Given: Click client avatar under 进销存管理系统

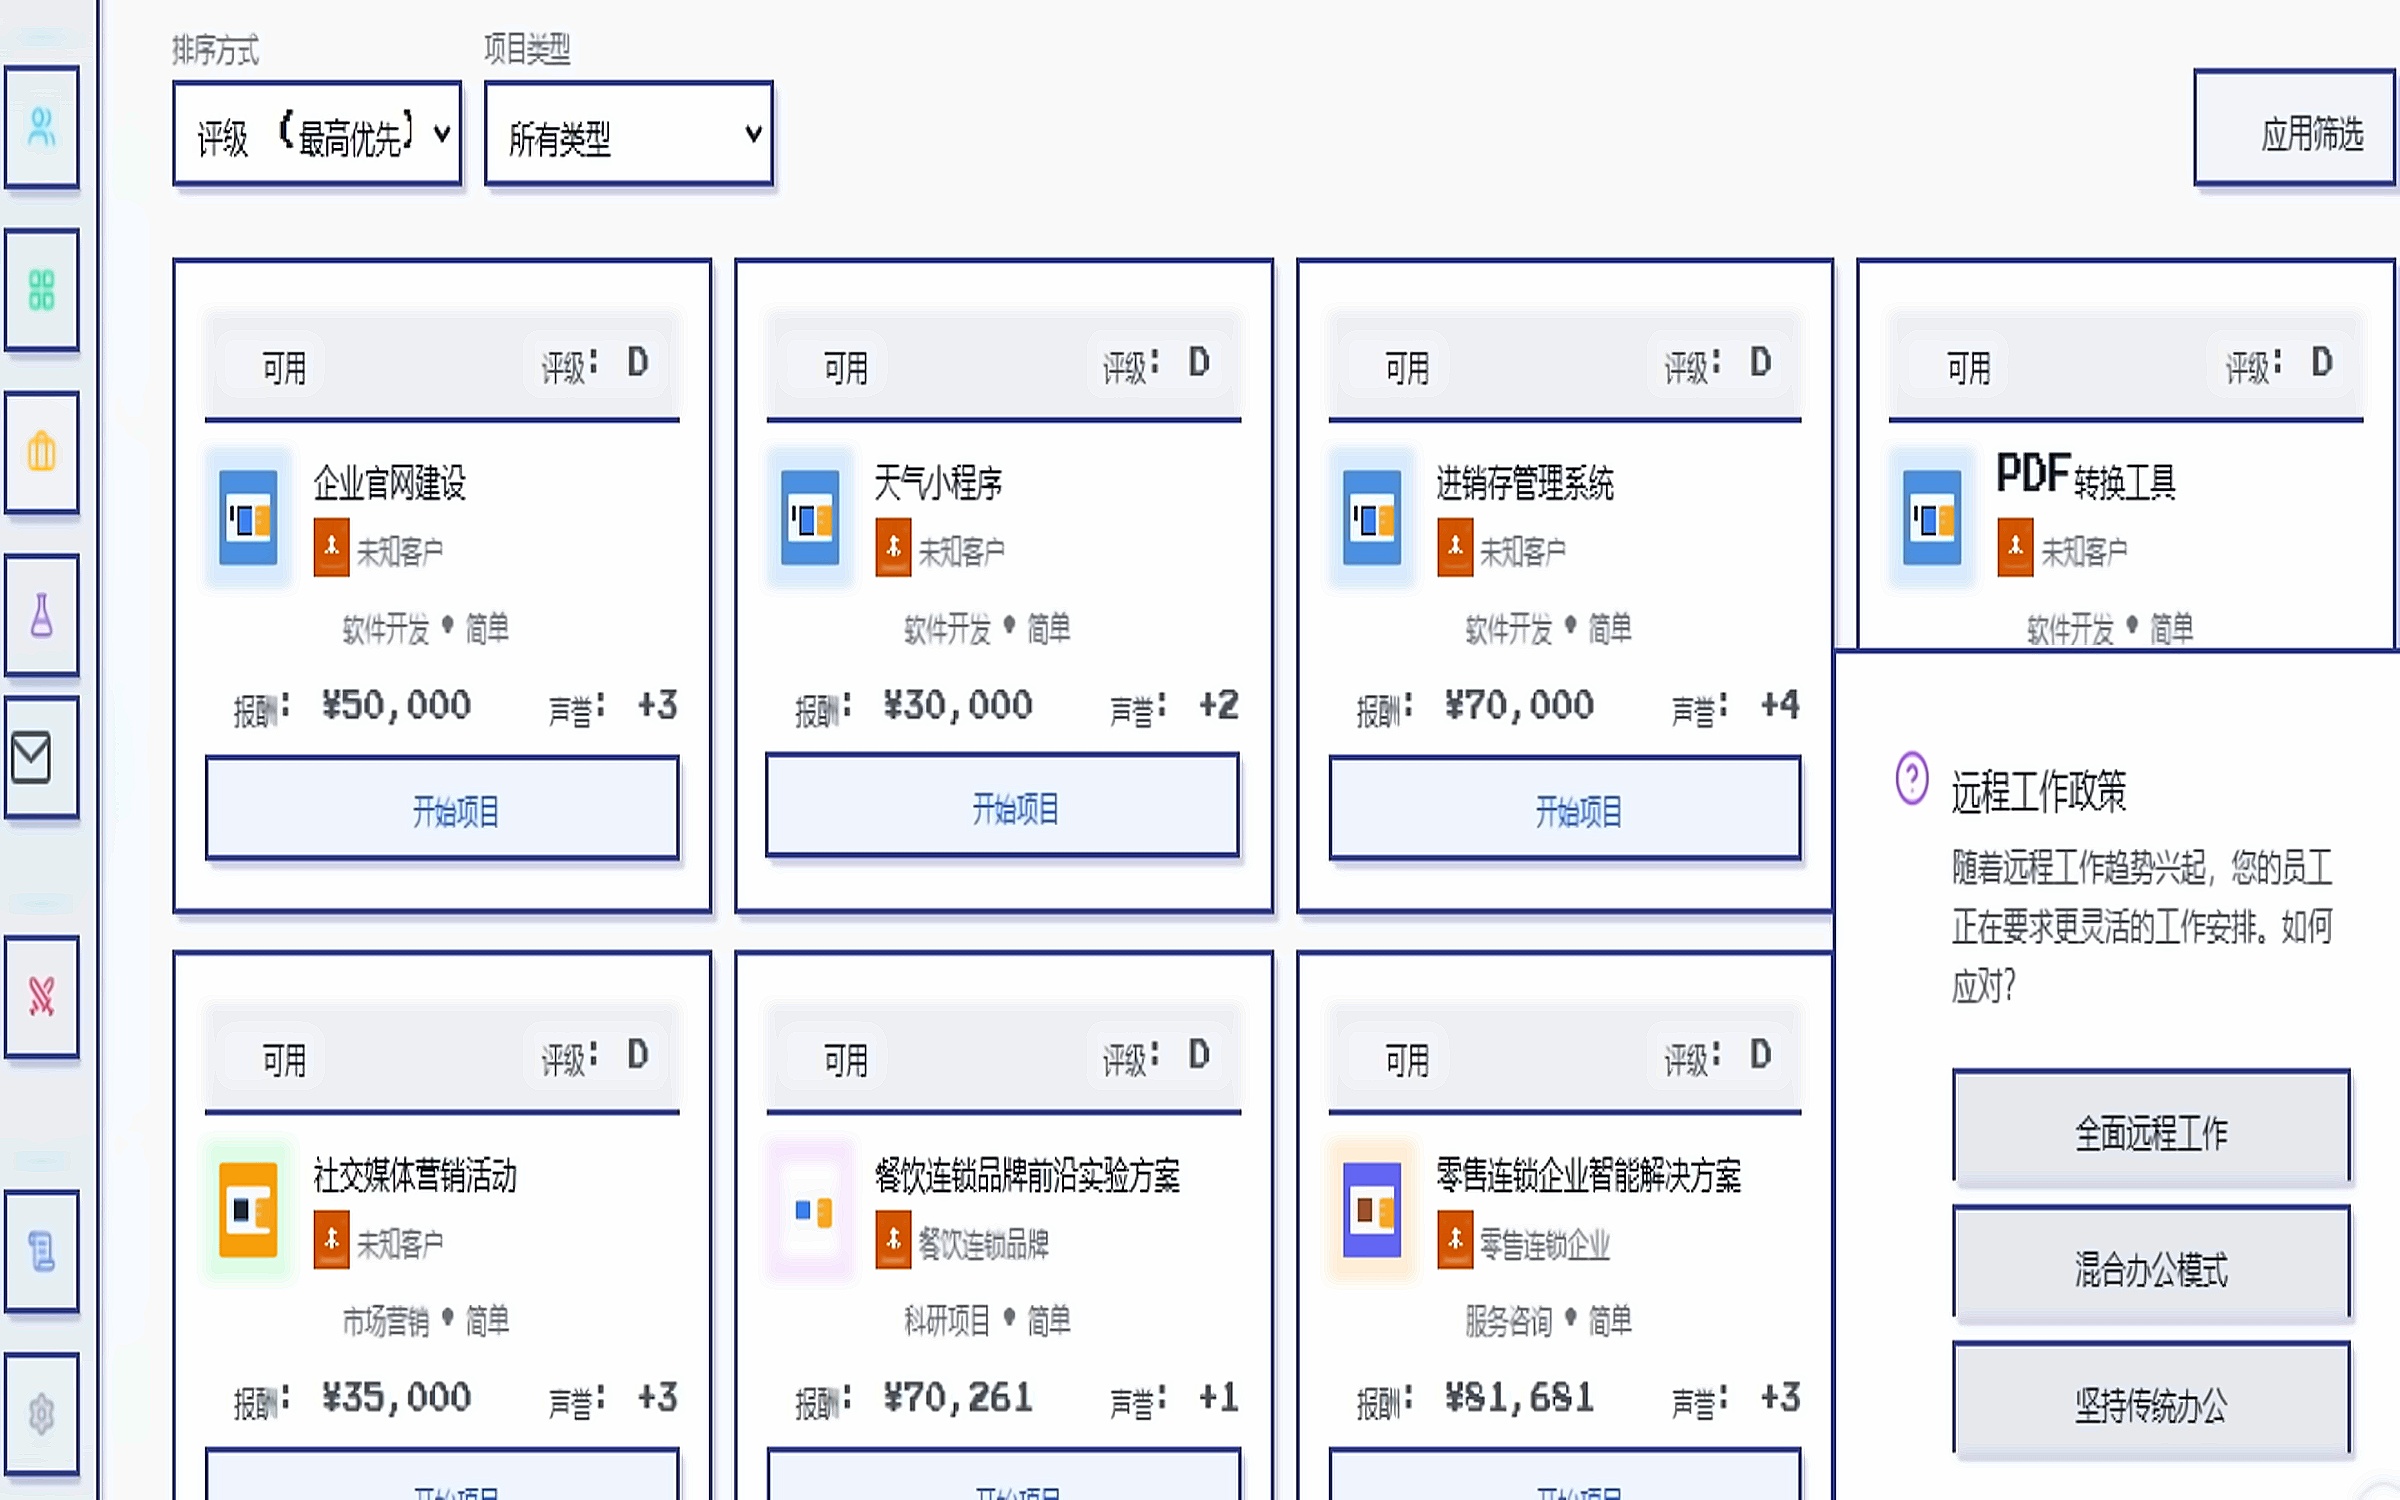Looking at the screenshot, I should click(1455, 547).
